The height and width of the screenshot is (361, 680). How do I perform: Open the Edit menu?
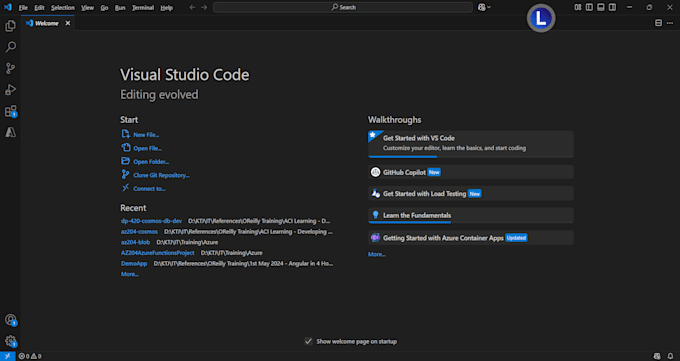pos(39,8)
